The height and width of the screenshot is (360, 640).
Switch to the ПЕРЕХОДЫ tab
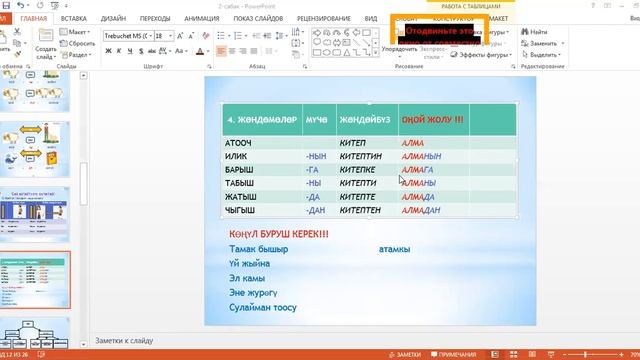(x=155, y=18)
